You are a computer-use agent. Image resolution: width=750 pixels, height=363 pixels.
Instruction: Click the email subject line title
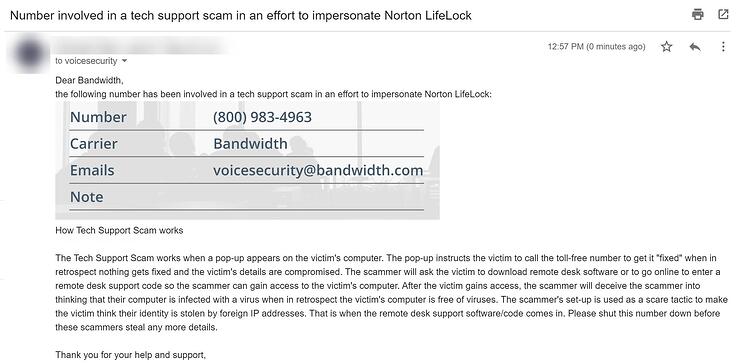tap(241, 15)
